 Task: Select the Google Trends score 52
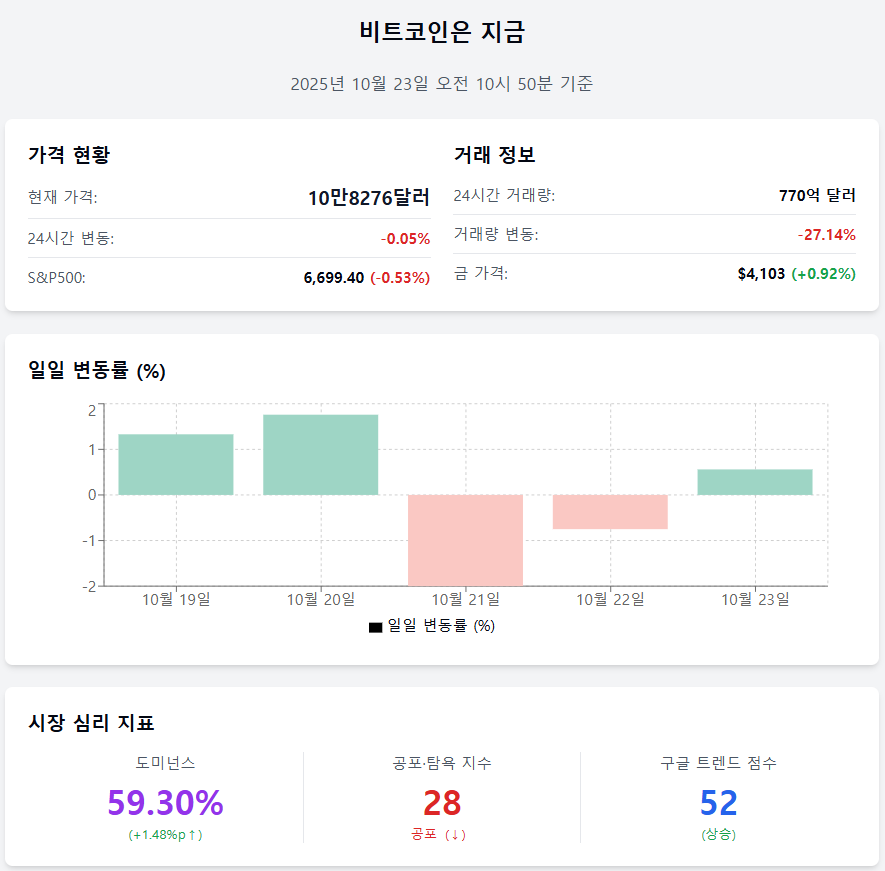(718, 803)
